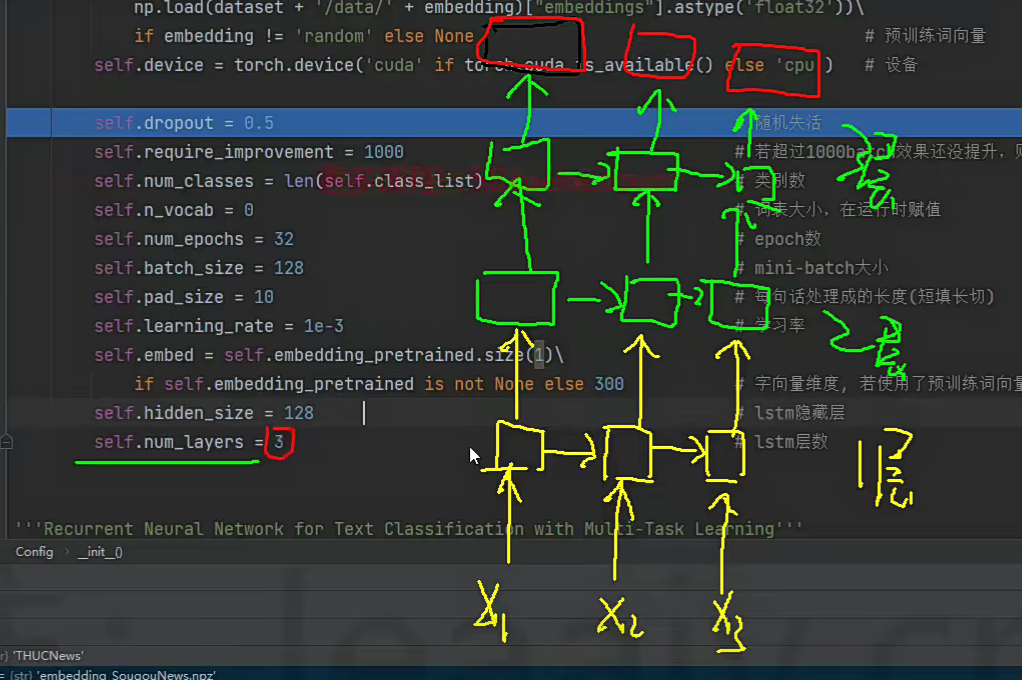Click the require_improvement value 1000
This screenshot has width=1022, height=680.
[383, 152]
